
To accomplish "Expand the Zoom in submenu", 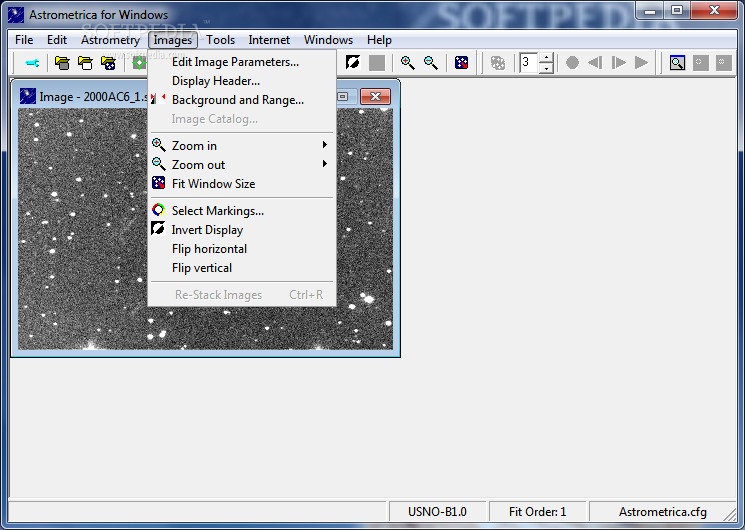I will click(x=240, y=146).
